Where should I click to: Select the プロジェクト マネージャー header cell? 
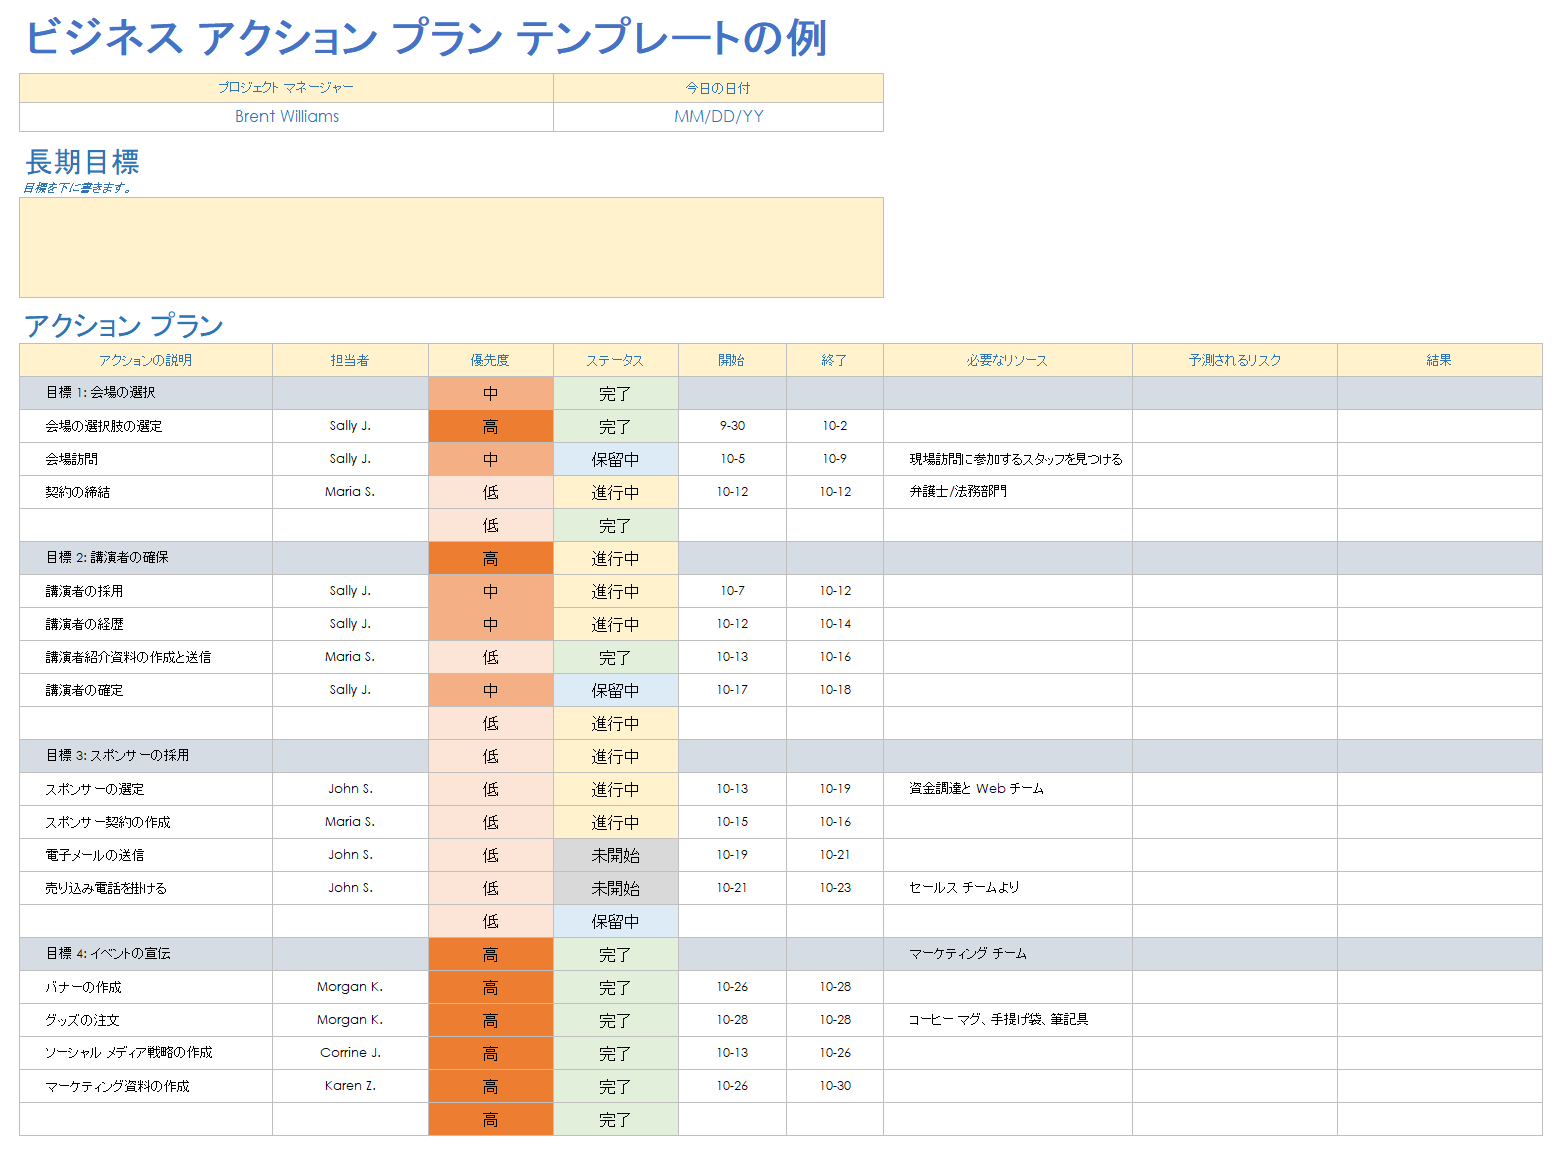pyautogui.click(x=286, y=88)
